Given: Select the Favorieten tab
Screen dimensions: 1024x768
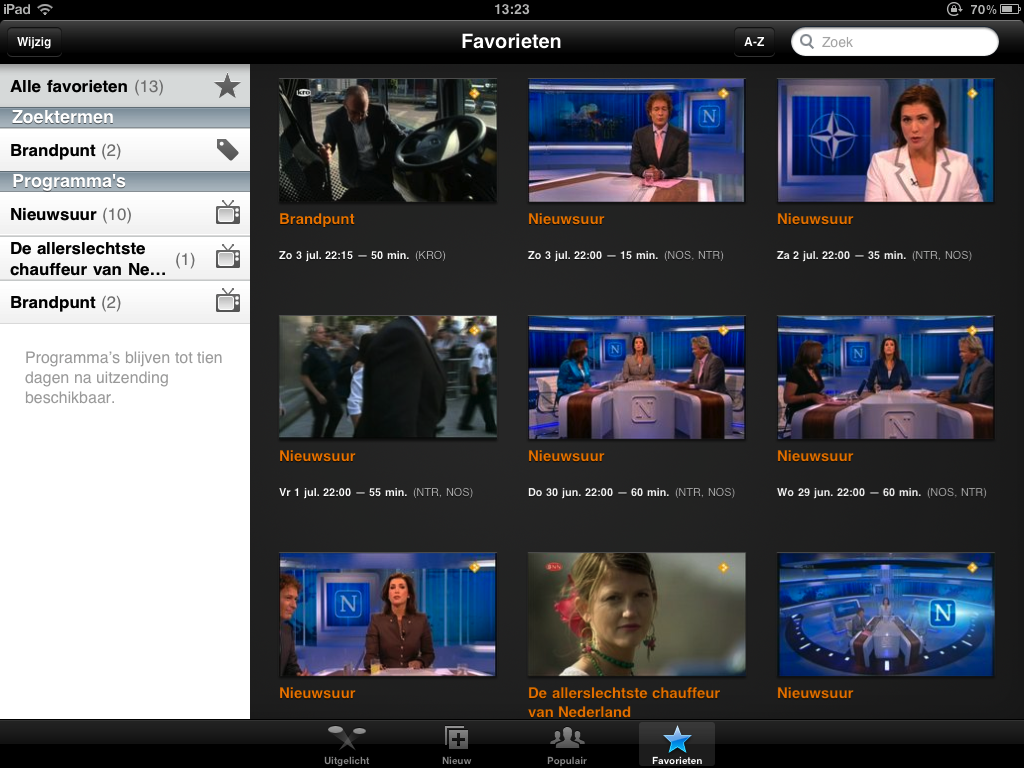Looking at the screenshot, I should click(677, 744).
